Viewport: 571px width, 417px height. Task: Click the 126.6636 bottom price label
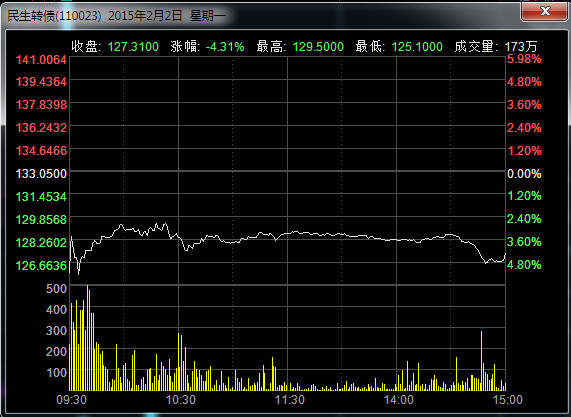click(41, 265)
